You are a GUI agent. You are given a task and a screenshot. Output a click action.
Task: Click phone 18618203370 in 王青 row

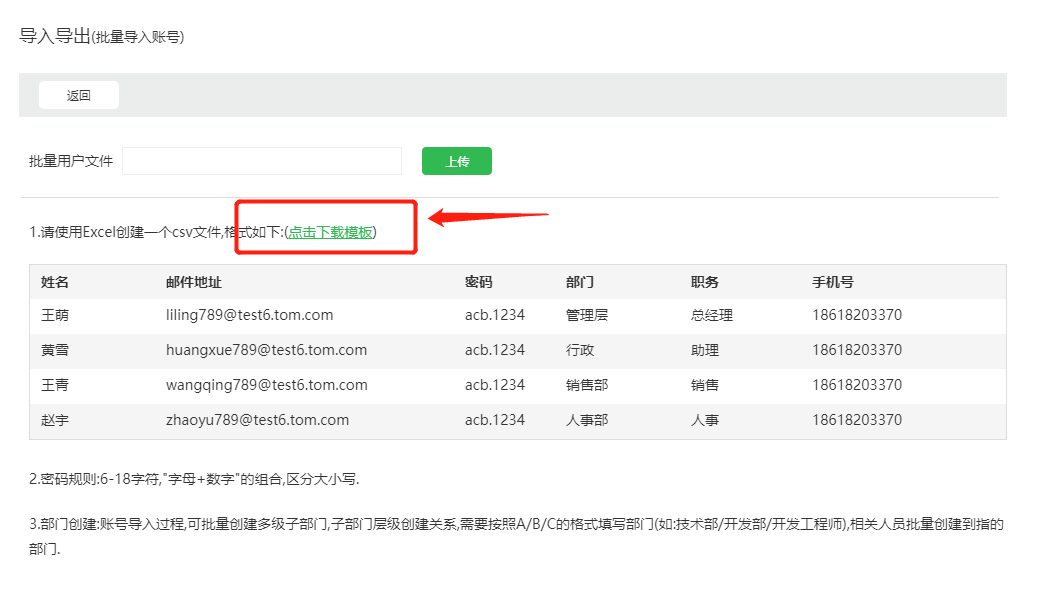click(x=857, y=385)
